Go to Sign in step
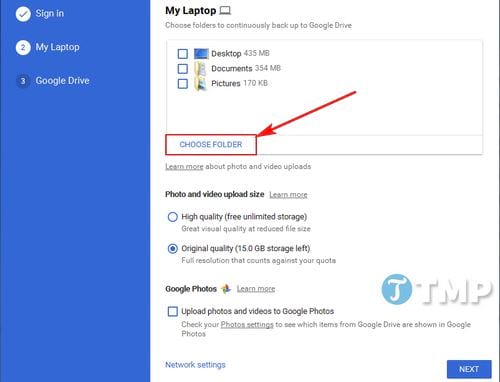 point(50,14)
